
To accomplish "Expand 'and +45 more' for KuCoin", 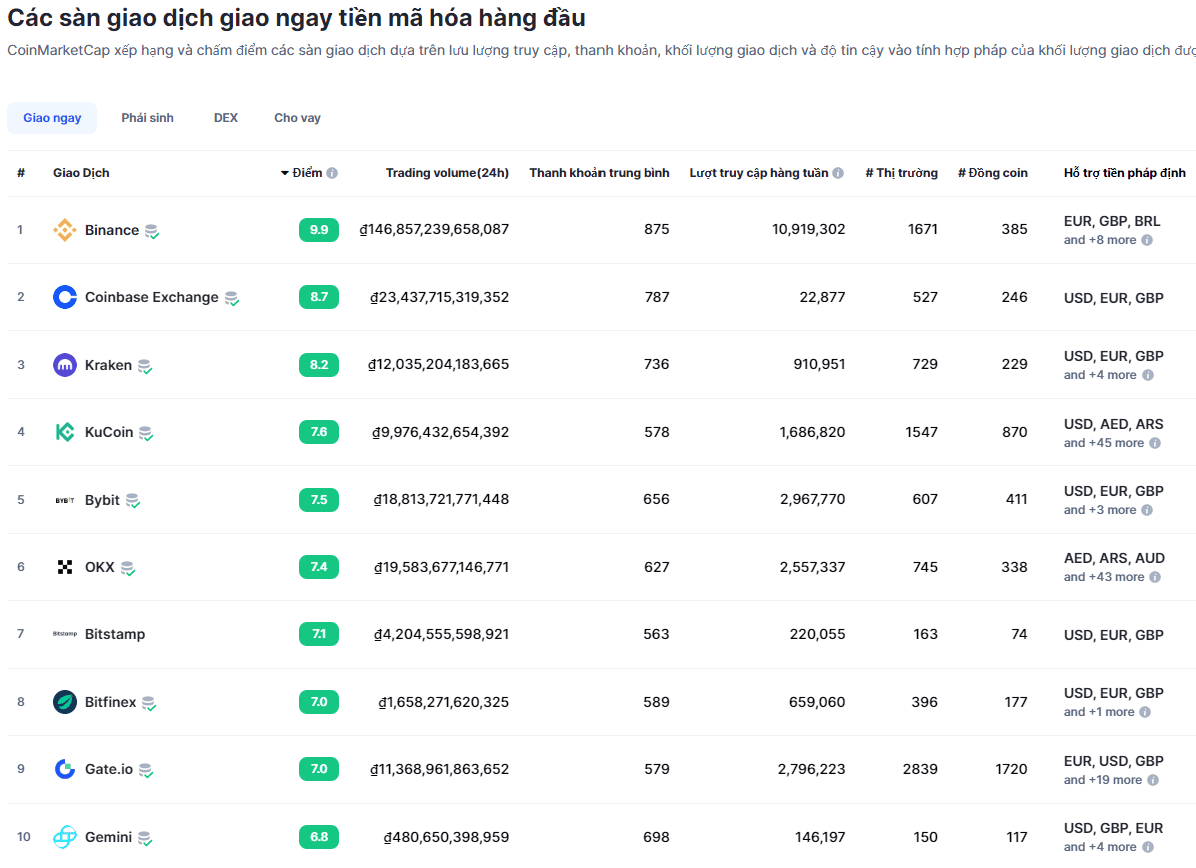I will click(1104, 443).
